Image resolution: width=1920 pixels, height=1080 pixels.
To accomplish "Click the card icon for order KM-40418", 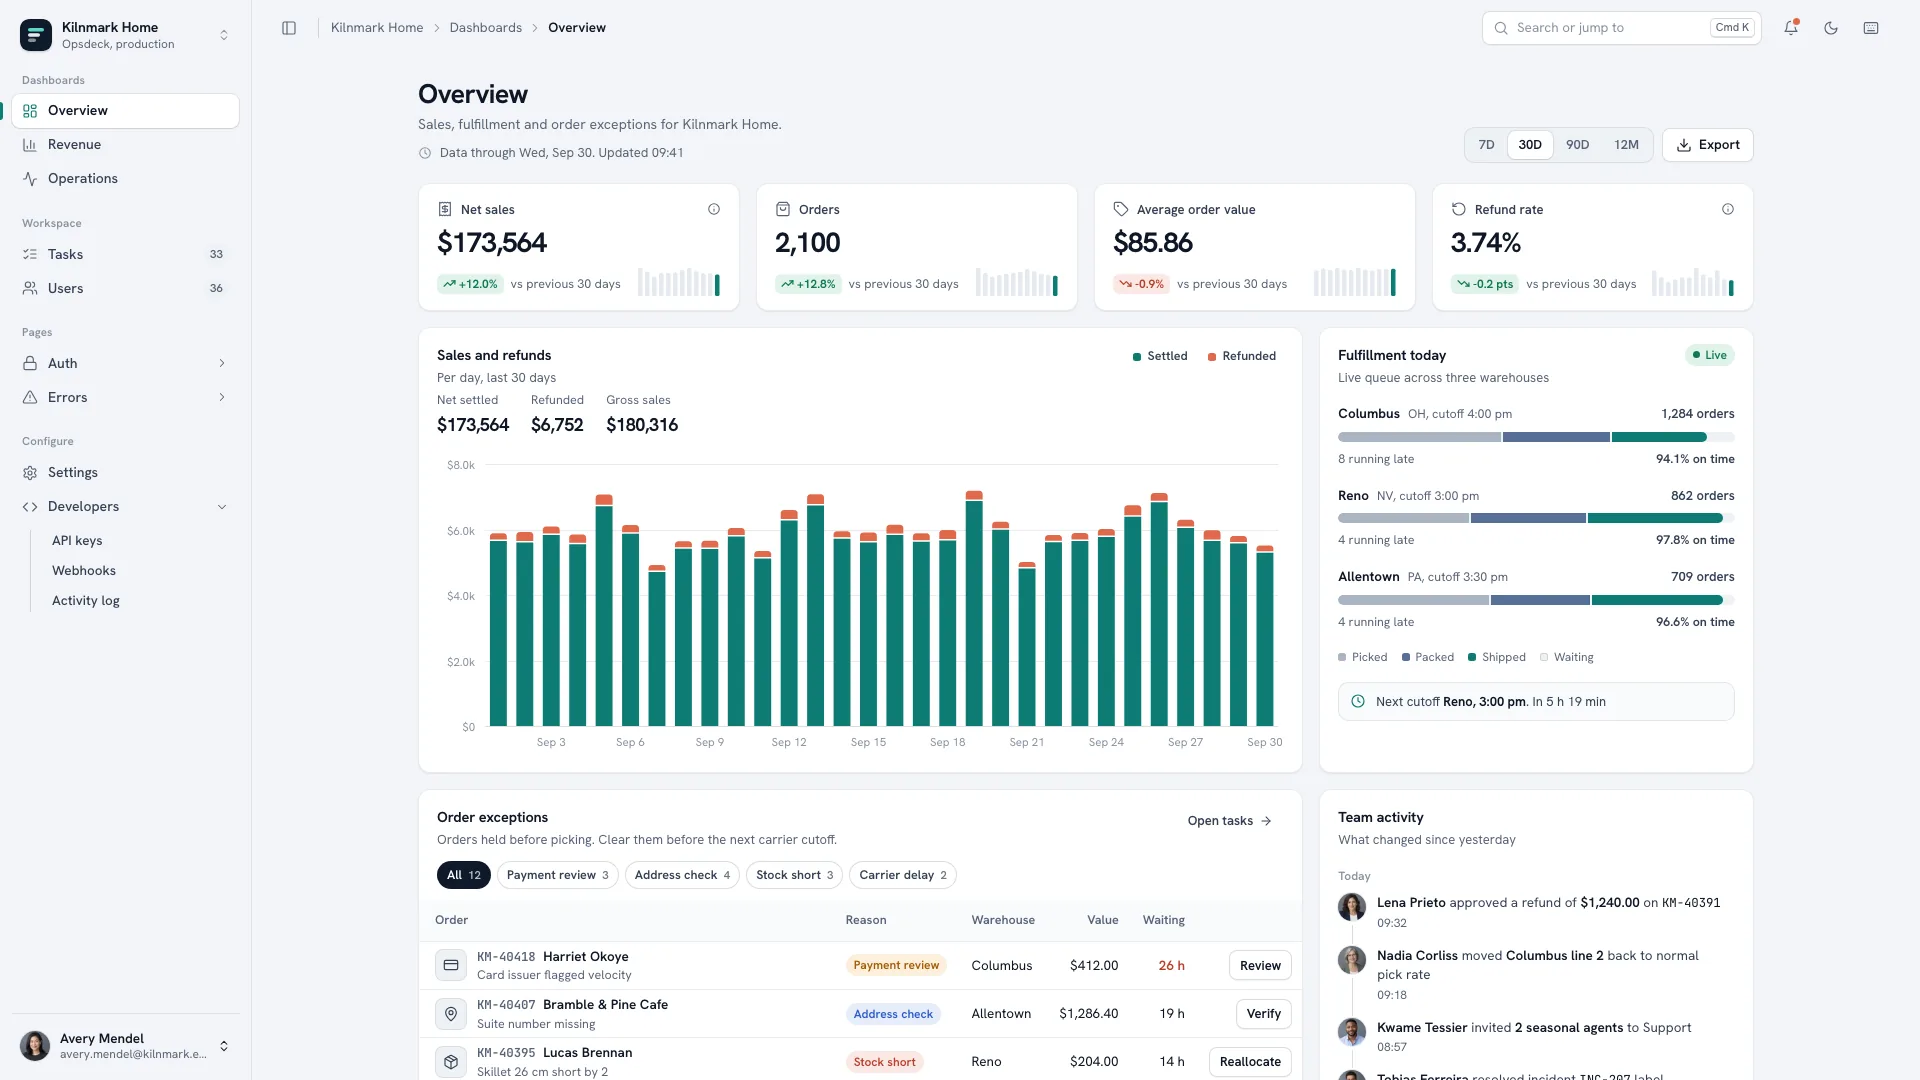I will pyautogui.click(x=451, y=965).
